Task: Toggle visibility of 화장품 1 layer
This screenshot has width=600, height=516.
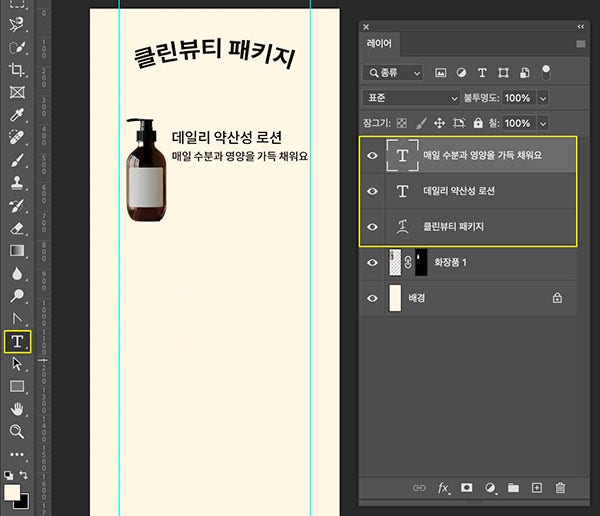Action: pos(373,263)
